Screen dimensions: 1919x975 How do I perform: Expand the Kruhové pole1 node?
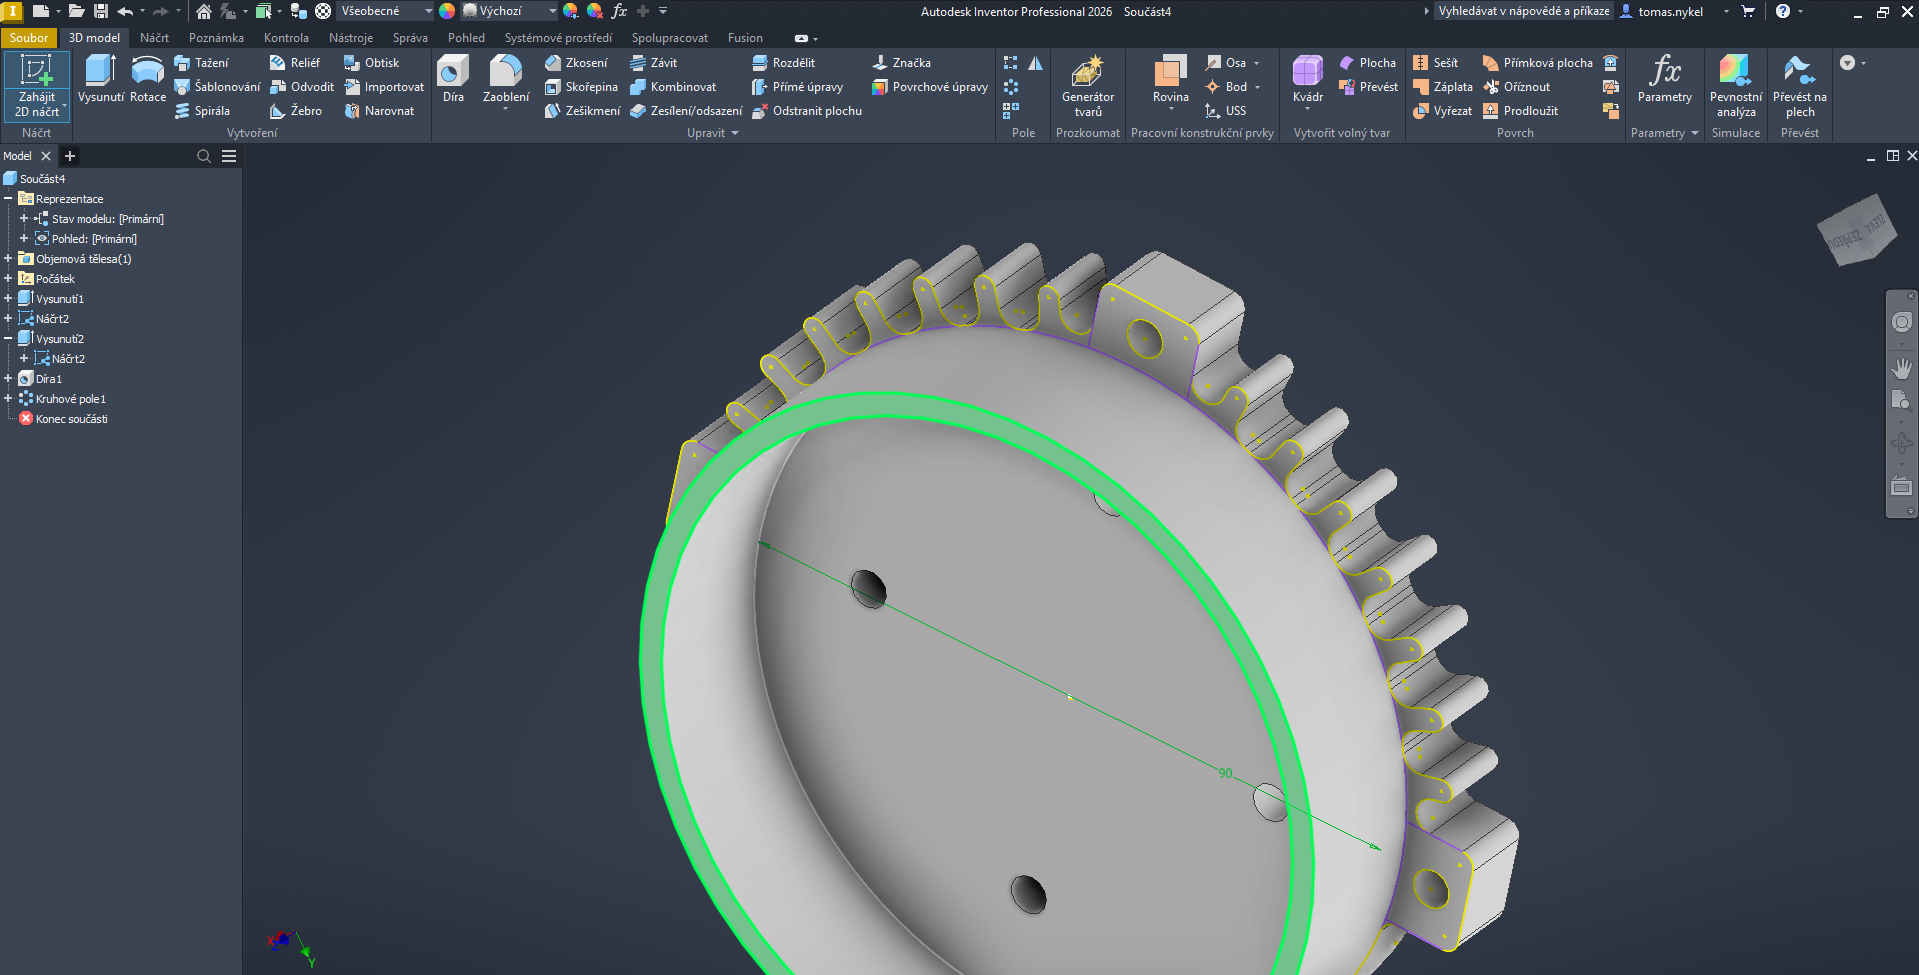(x=8, y=399)
